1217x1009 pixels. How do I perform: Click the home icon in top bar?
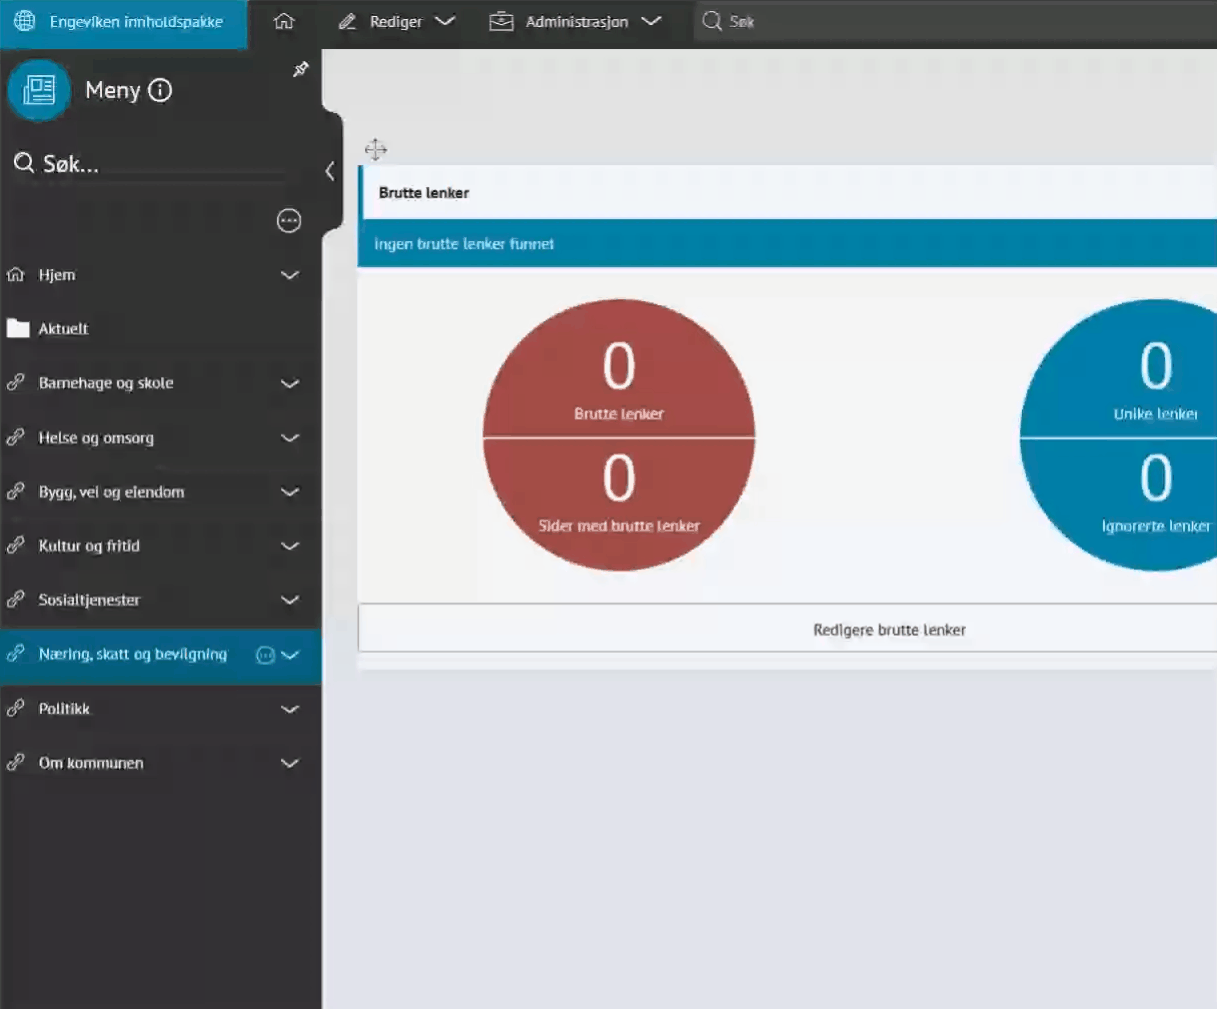point(284,21)
